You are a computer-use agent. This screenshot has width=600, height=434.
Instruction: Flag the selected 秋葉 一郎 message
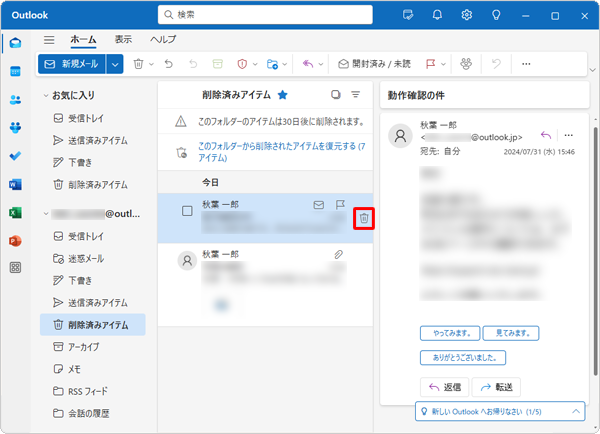click(x=340, y=205)
